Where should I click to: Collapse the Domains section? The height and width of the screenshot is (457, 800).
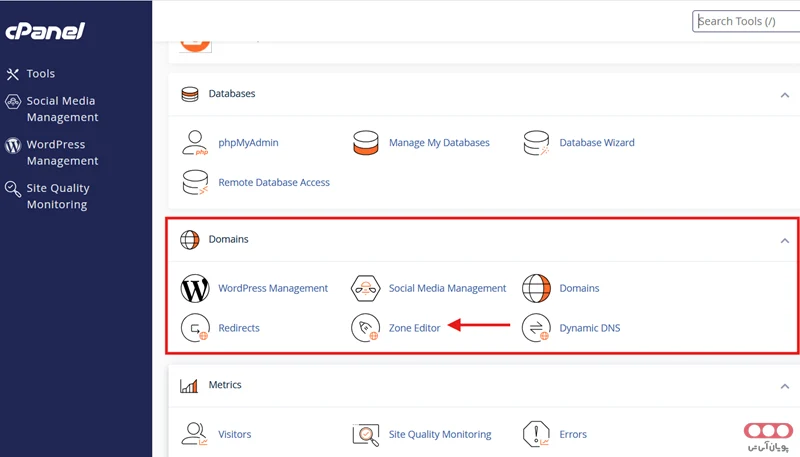coord(785,241)
